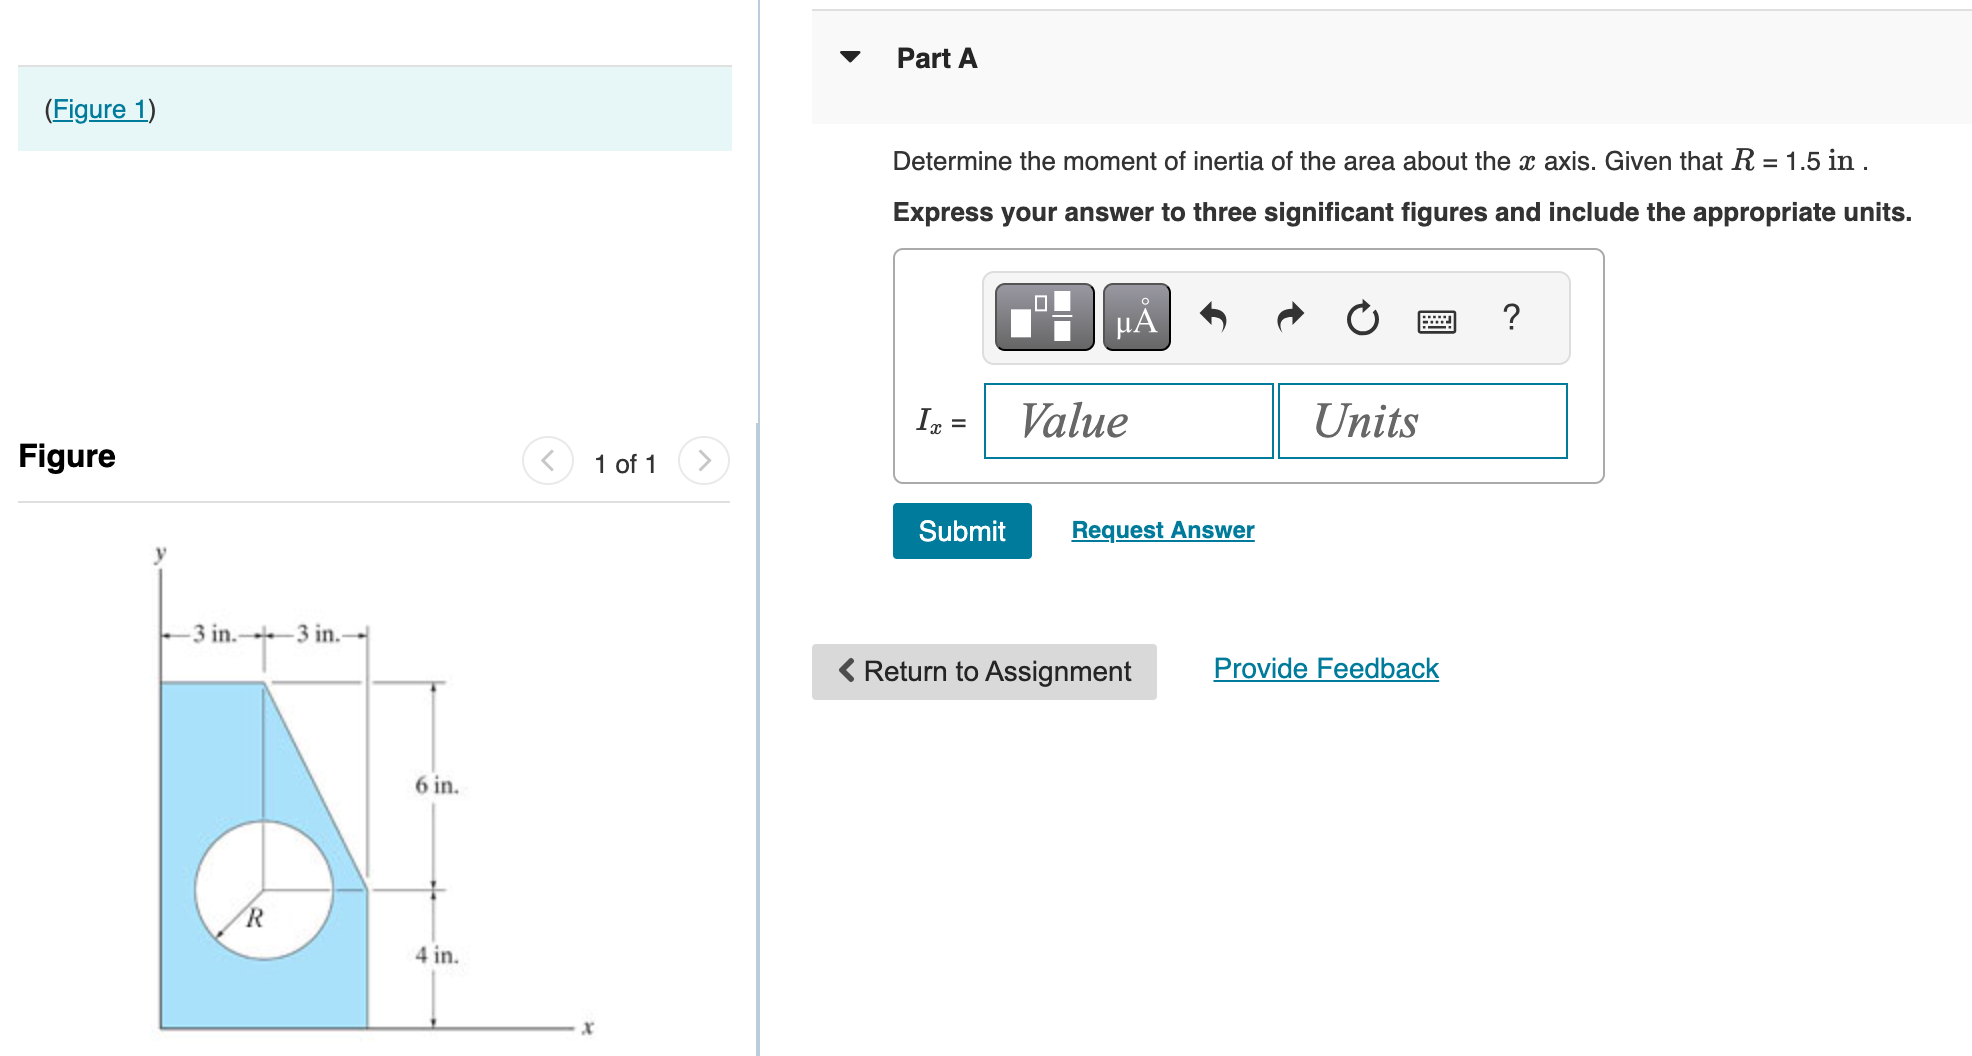Select the Part A header
This screenshot has height=1056, width=1972.
pyautogui.click(x=936, y=57)
